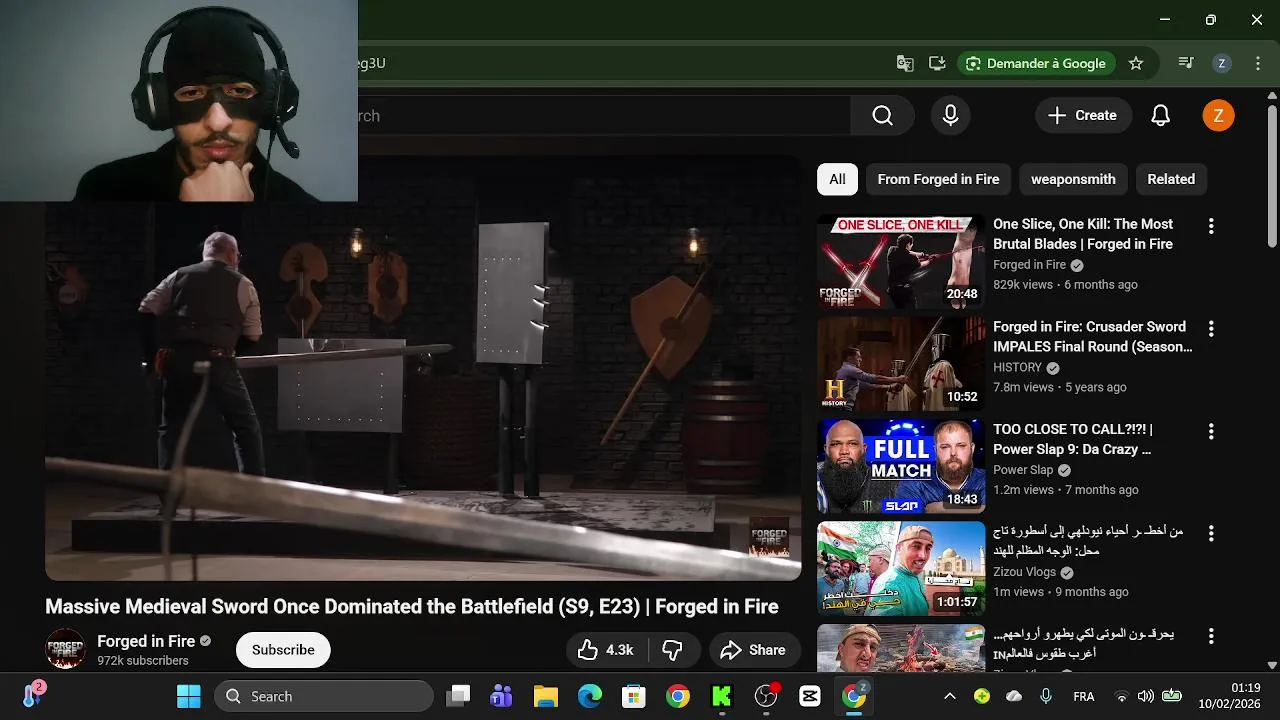The height and width of the screenshot is (720, 1280).
Task: Open Microsoft Teams from taskbar
Action: 501,696
